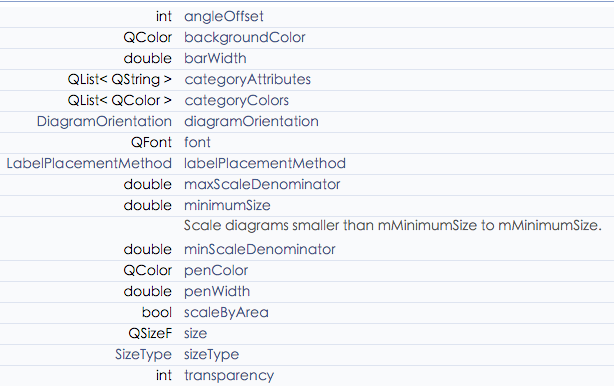Click the font attribute link

(x=197, y=142)
